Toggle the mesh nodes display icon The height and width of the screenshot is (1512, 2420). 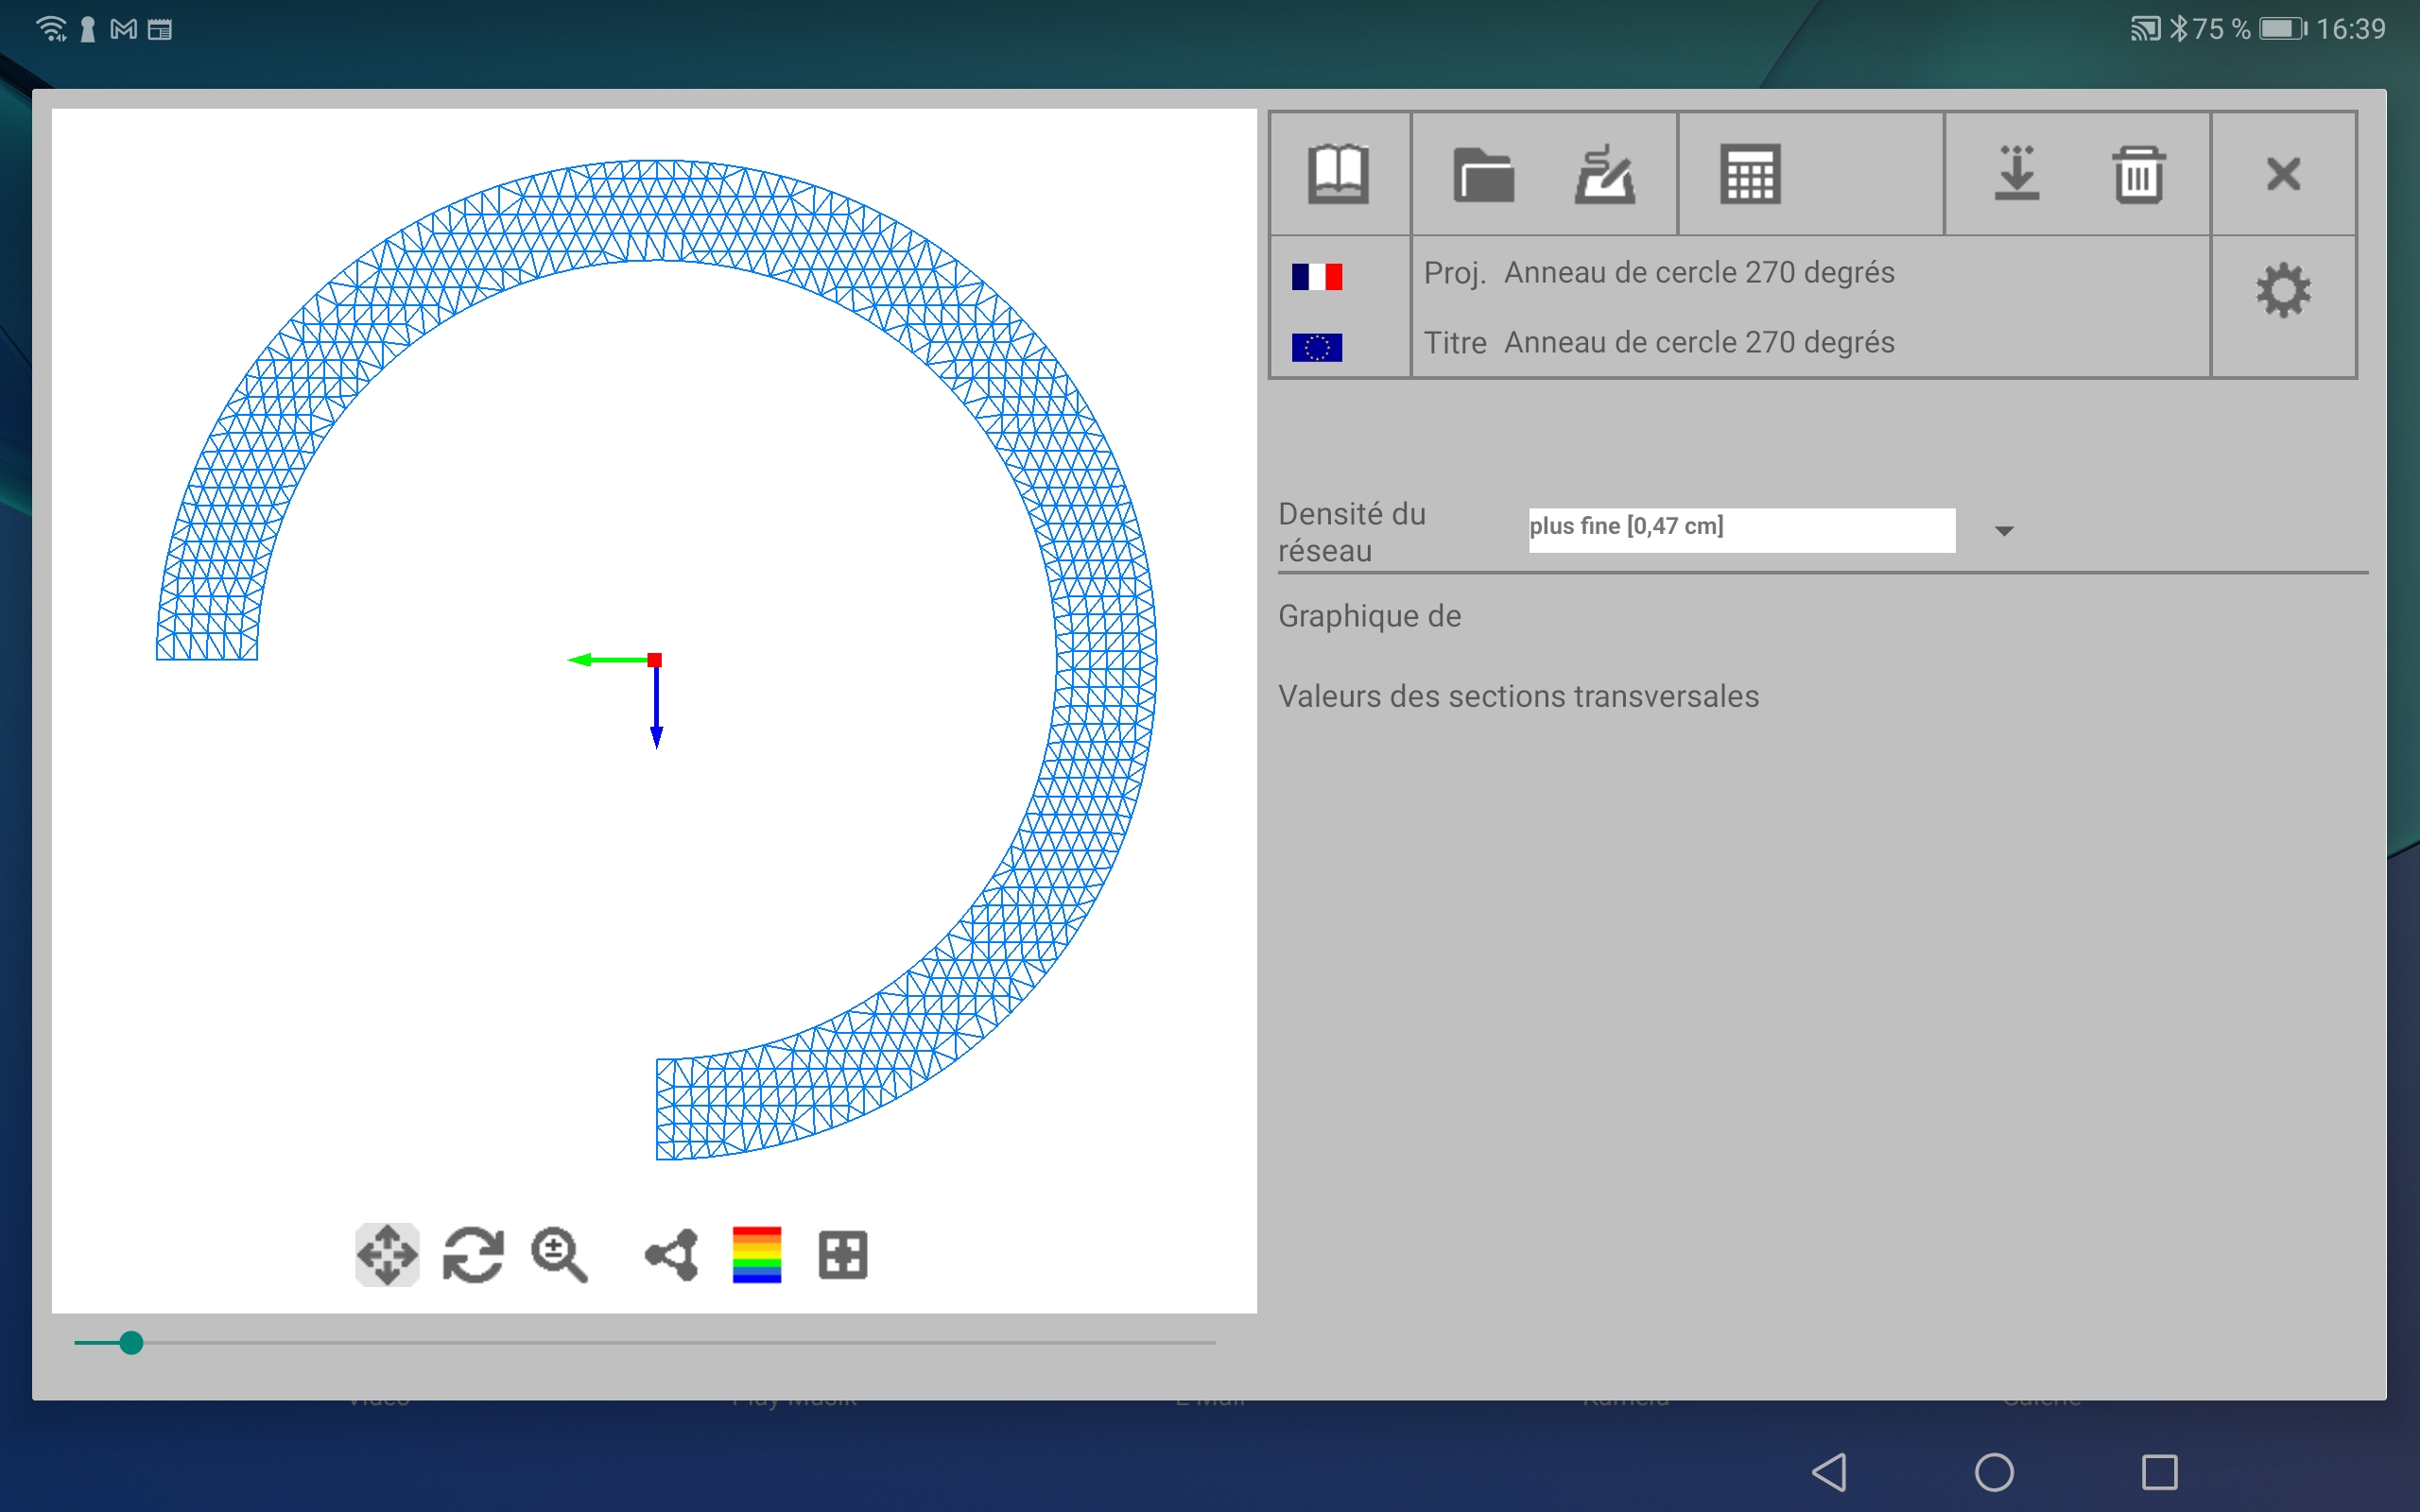[671, 1254]
